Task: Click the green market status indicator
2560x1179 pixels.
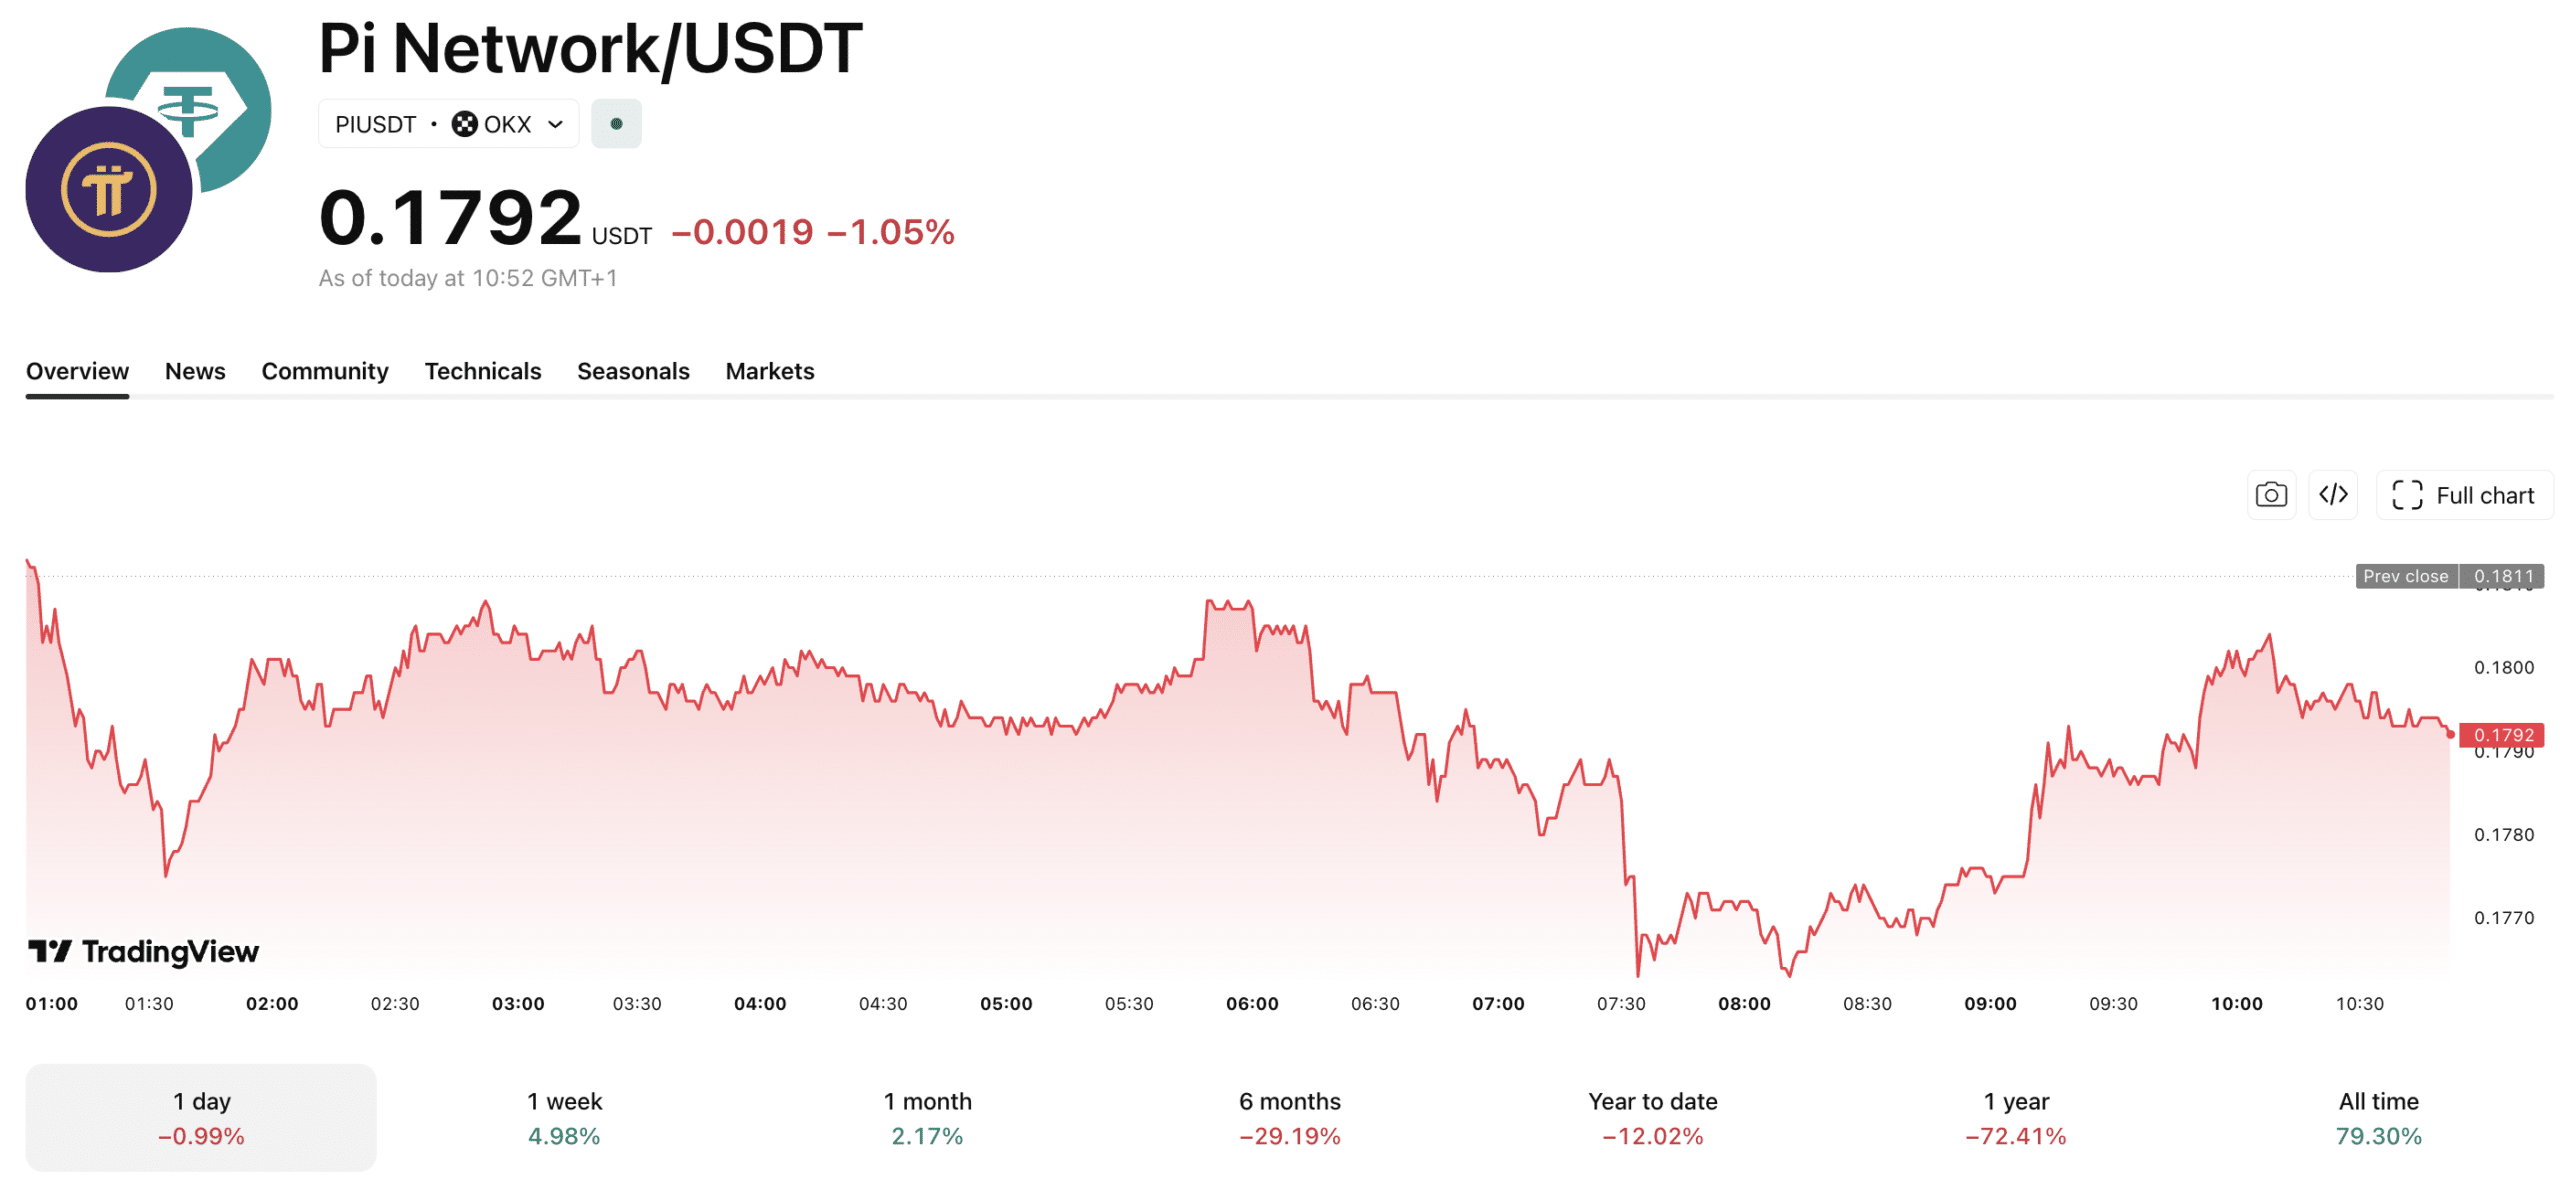Action: pyautogui.click(x=616, y=124)
